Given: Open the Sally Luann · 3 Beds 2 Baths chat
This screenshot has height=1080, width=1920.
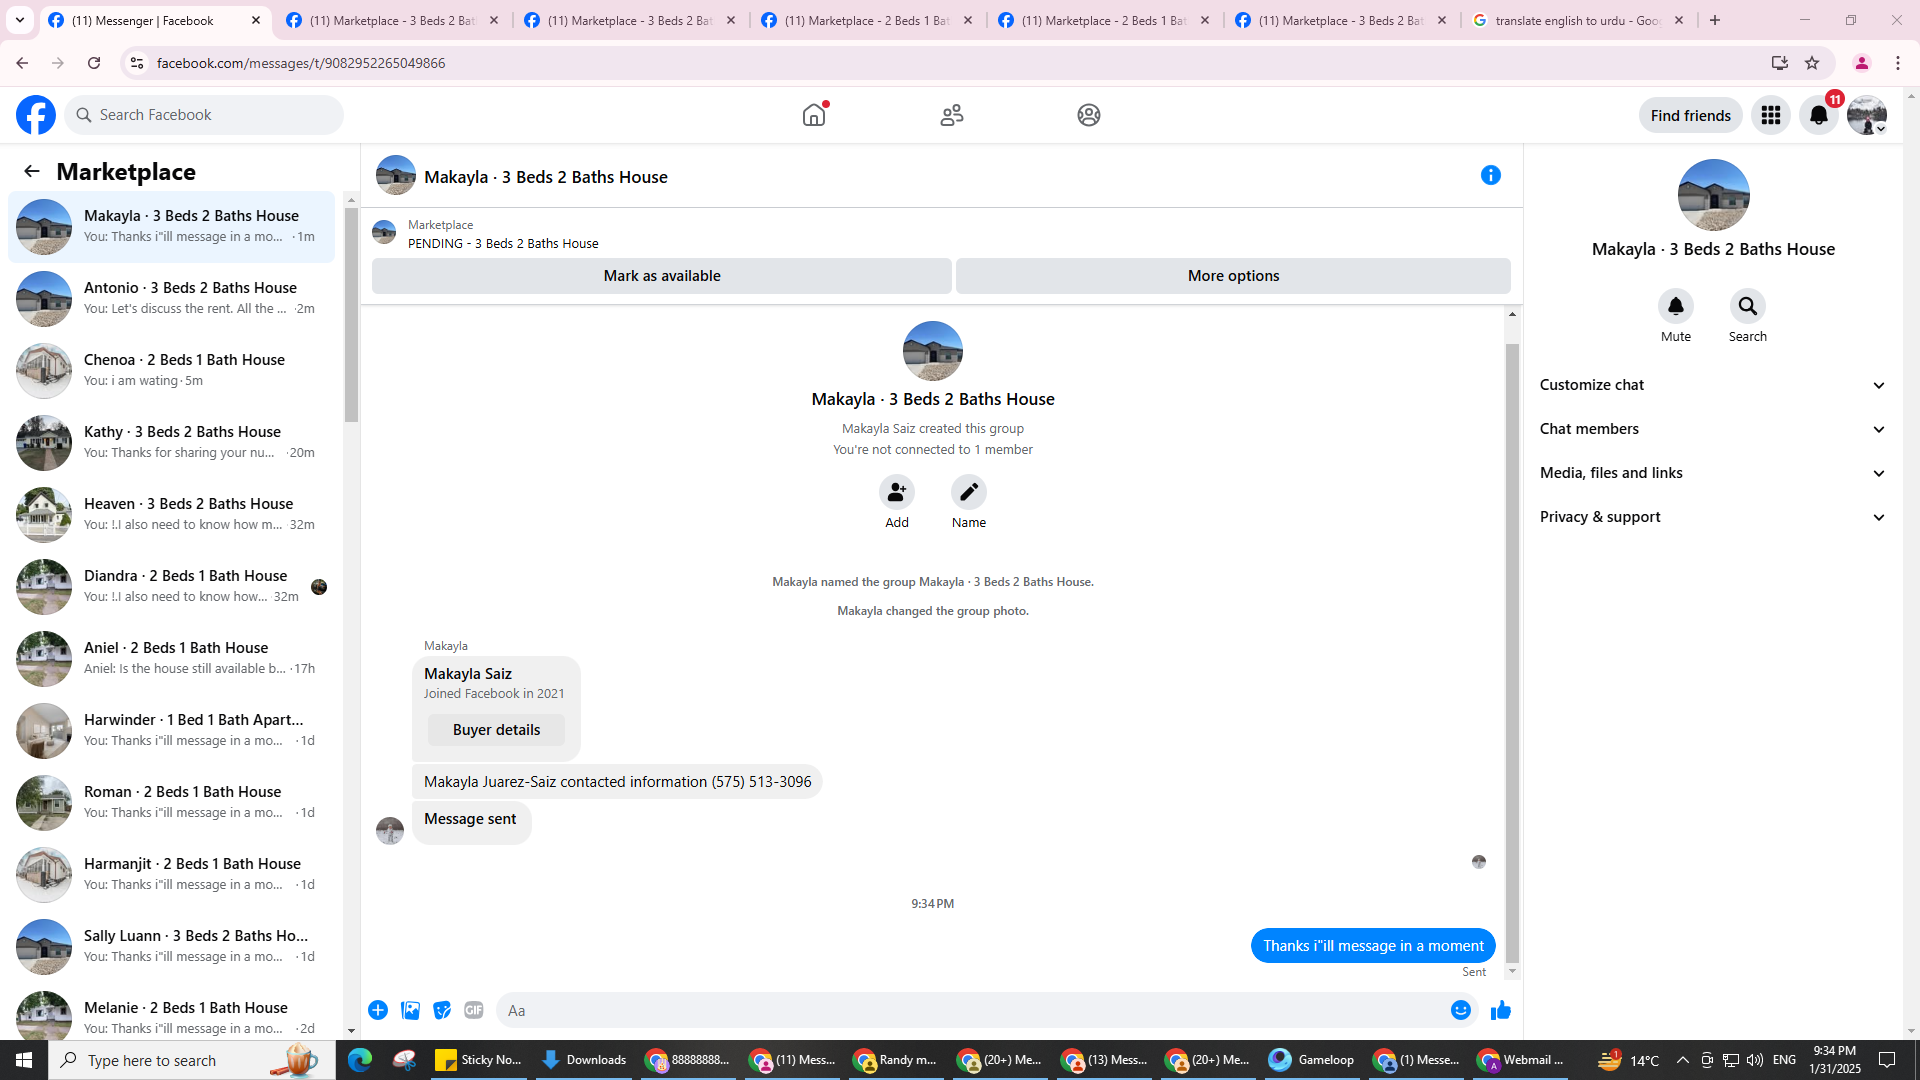Looking at the screenshot, I should pos(172,947).
